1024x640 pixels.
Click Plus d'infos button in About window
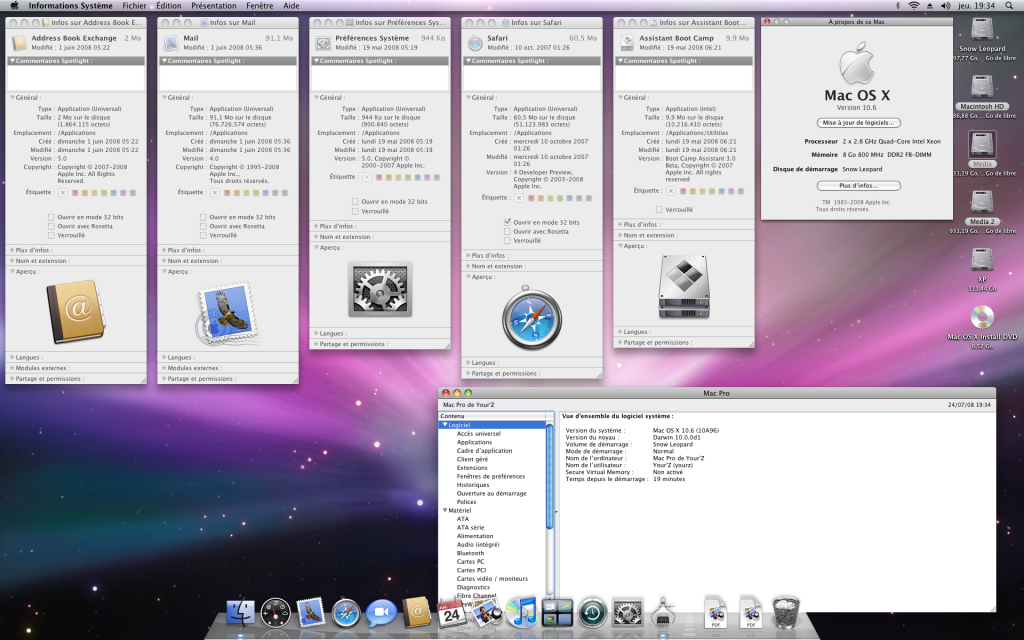pos(858,185)
